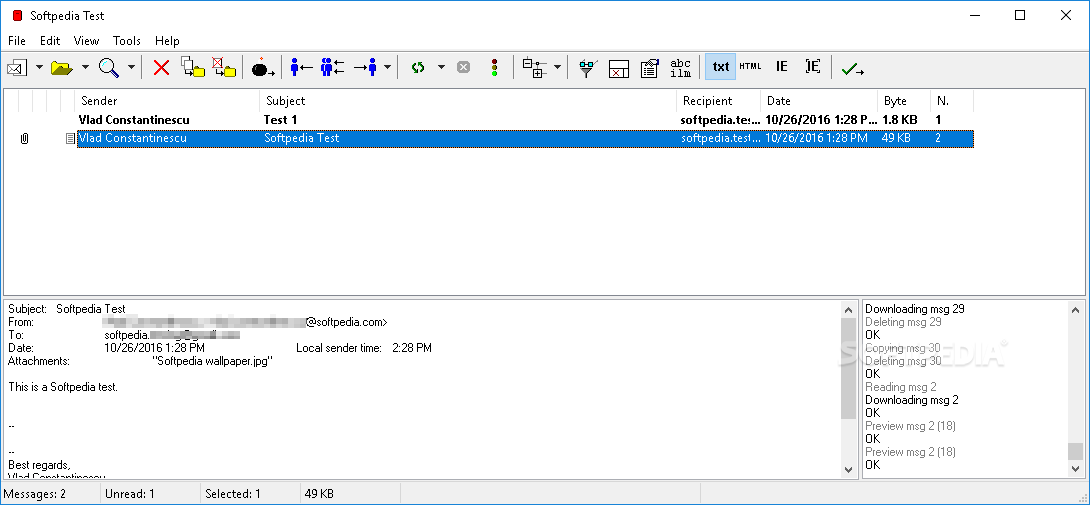Click 'Reading msg 2' log entry
The image size is (1090, 505).
(x=900, y=387)
